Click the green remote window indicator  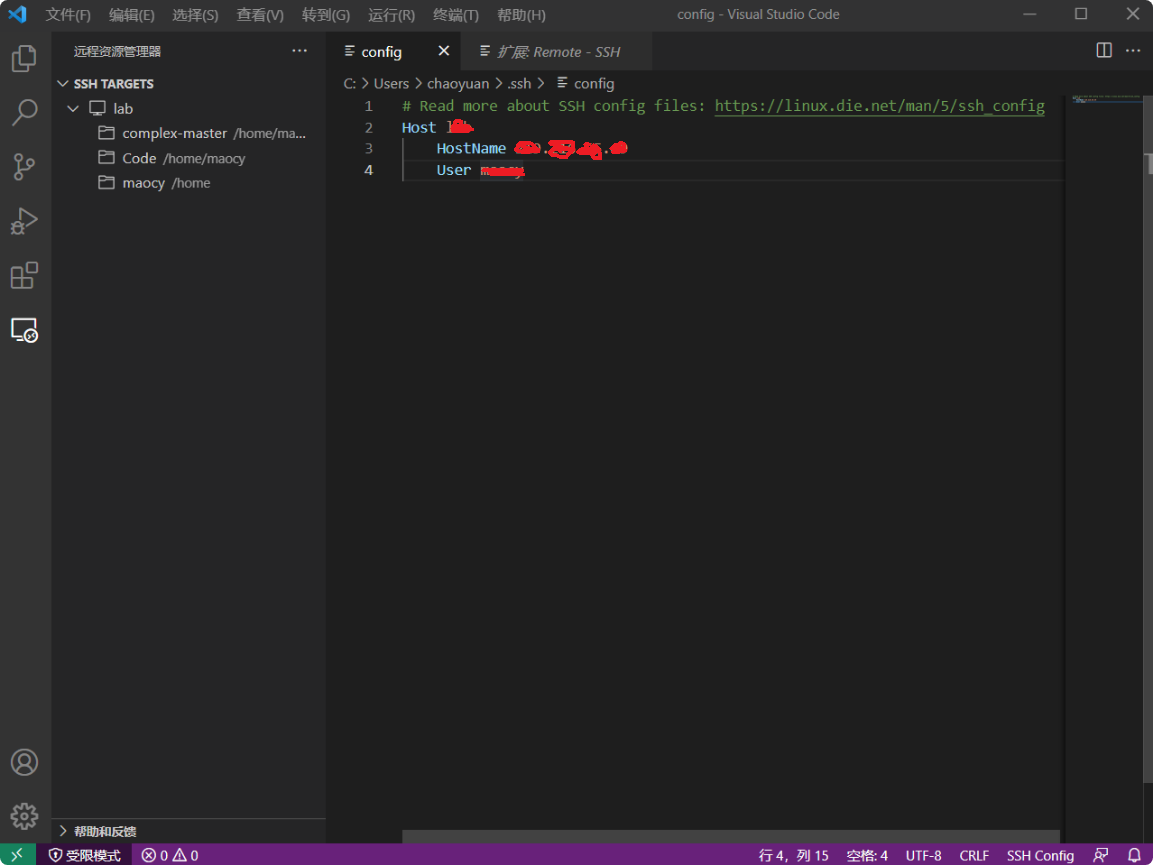pos(18,855)
